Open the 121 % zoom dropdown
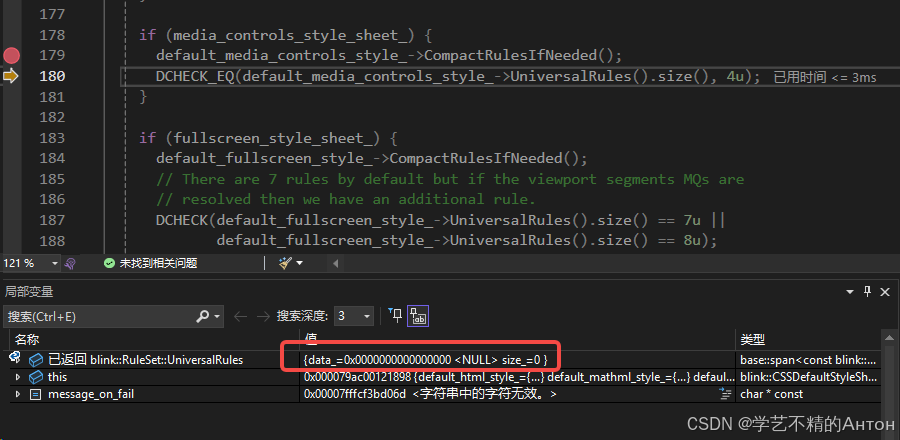 click(x=55, y=263)
